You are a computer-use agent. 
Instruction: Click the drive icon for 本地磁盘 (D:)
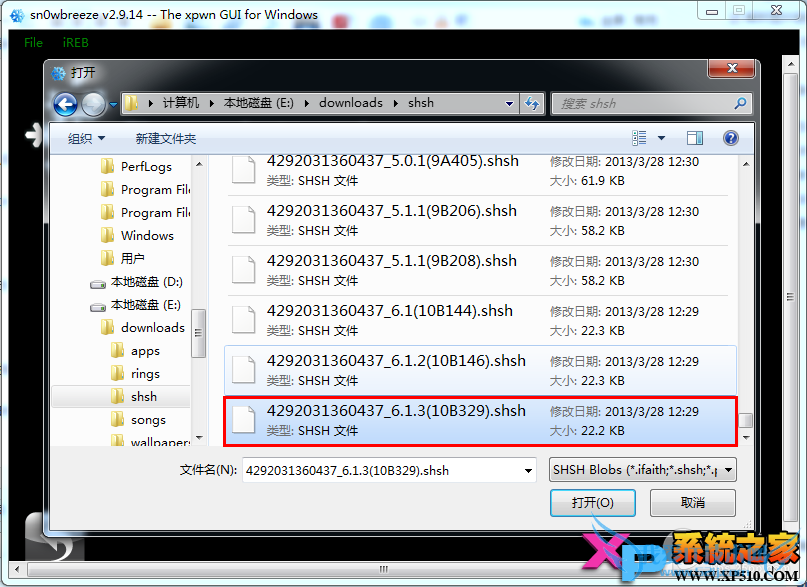pos(98,283)
